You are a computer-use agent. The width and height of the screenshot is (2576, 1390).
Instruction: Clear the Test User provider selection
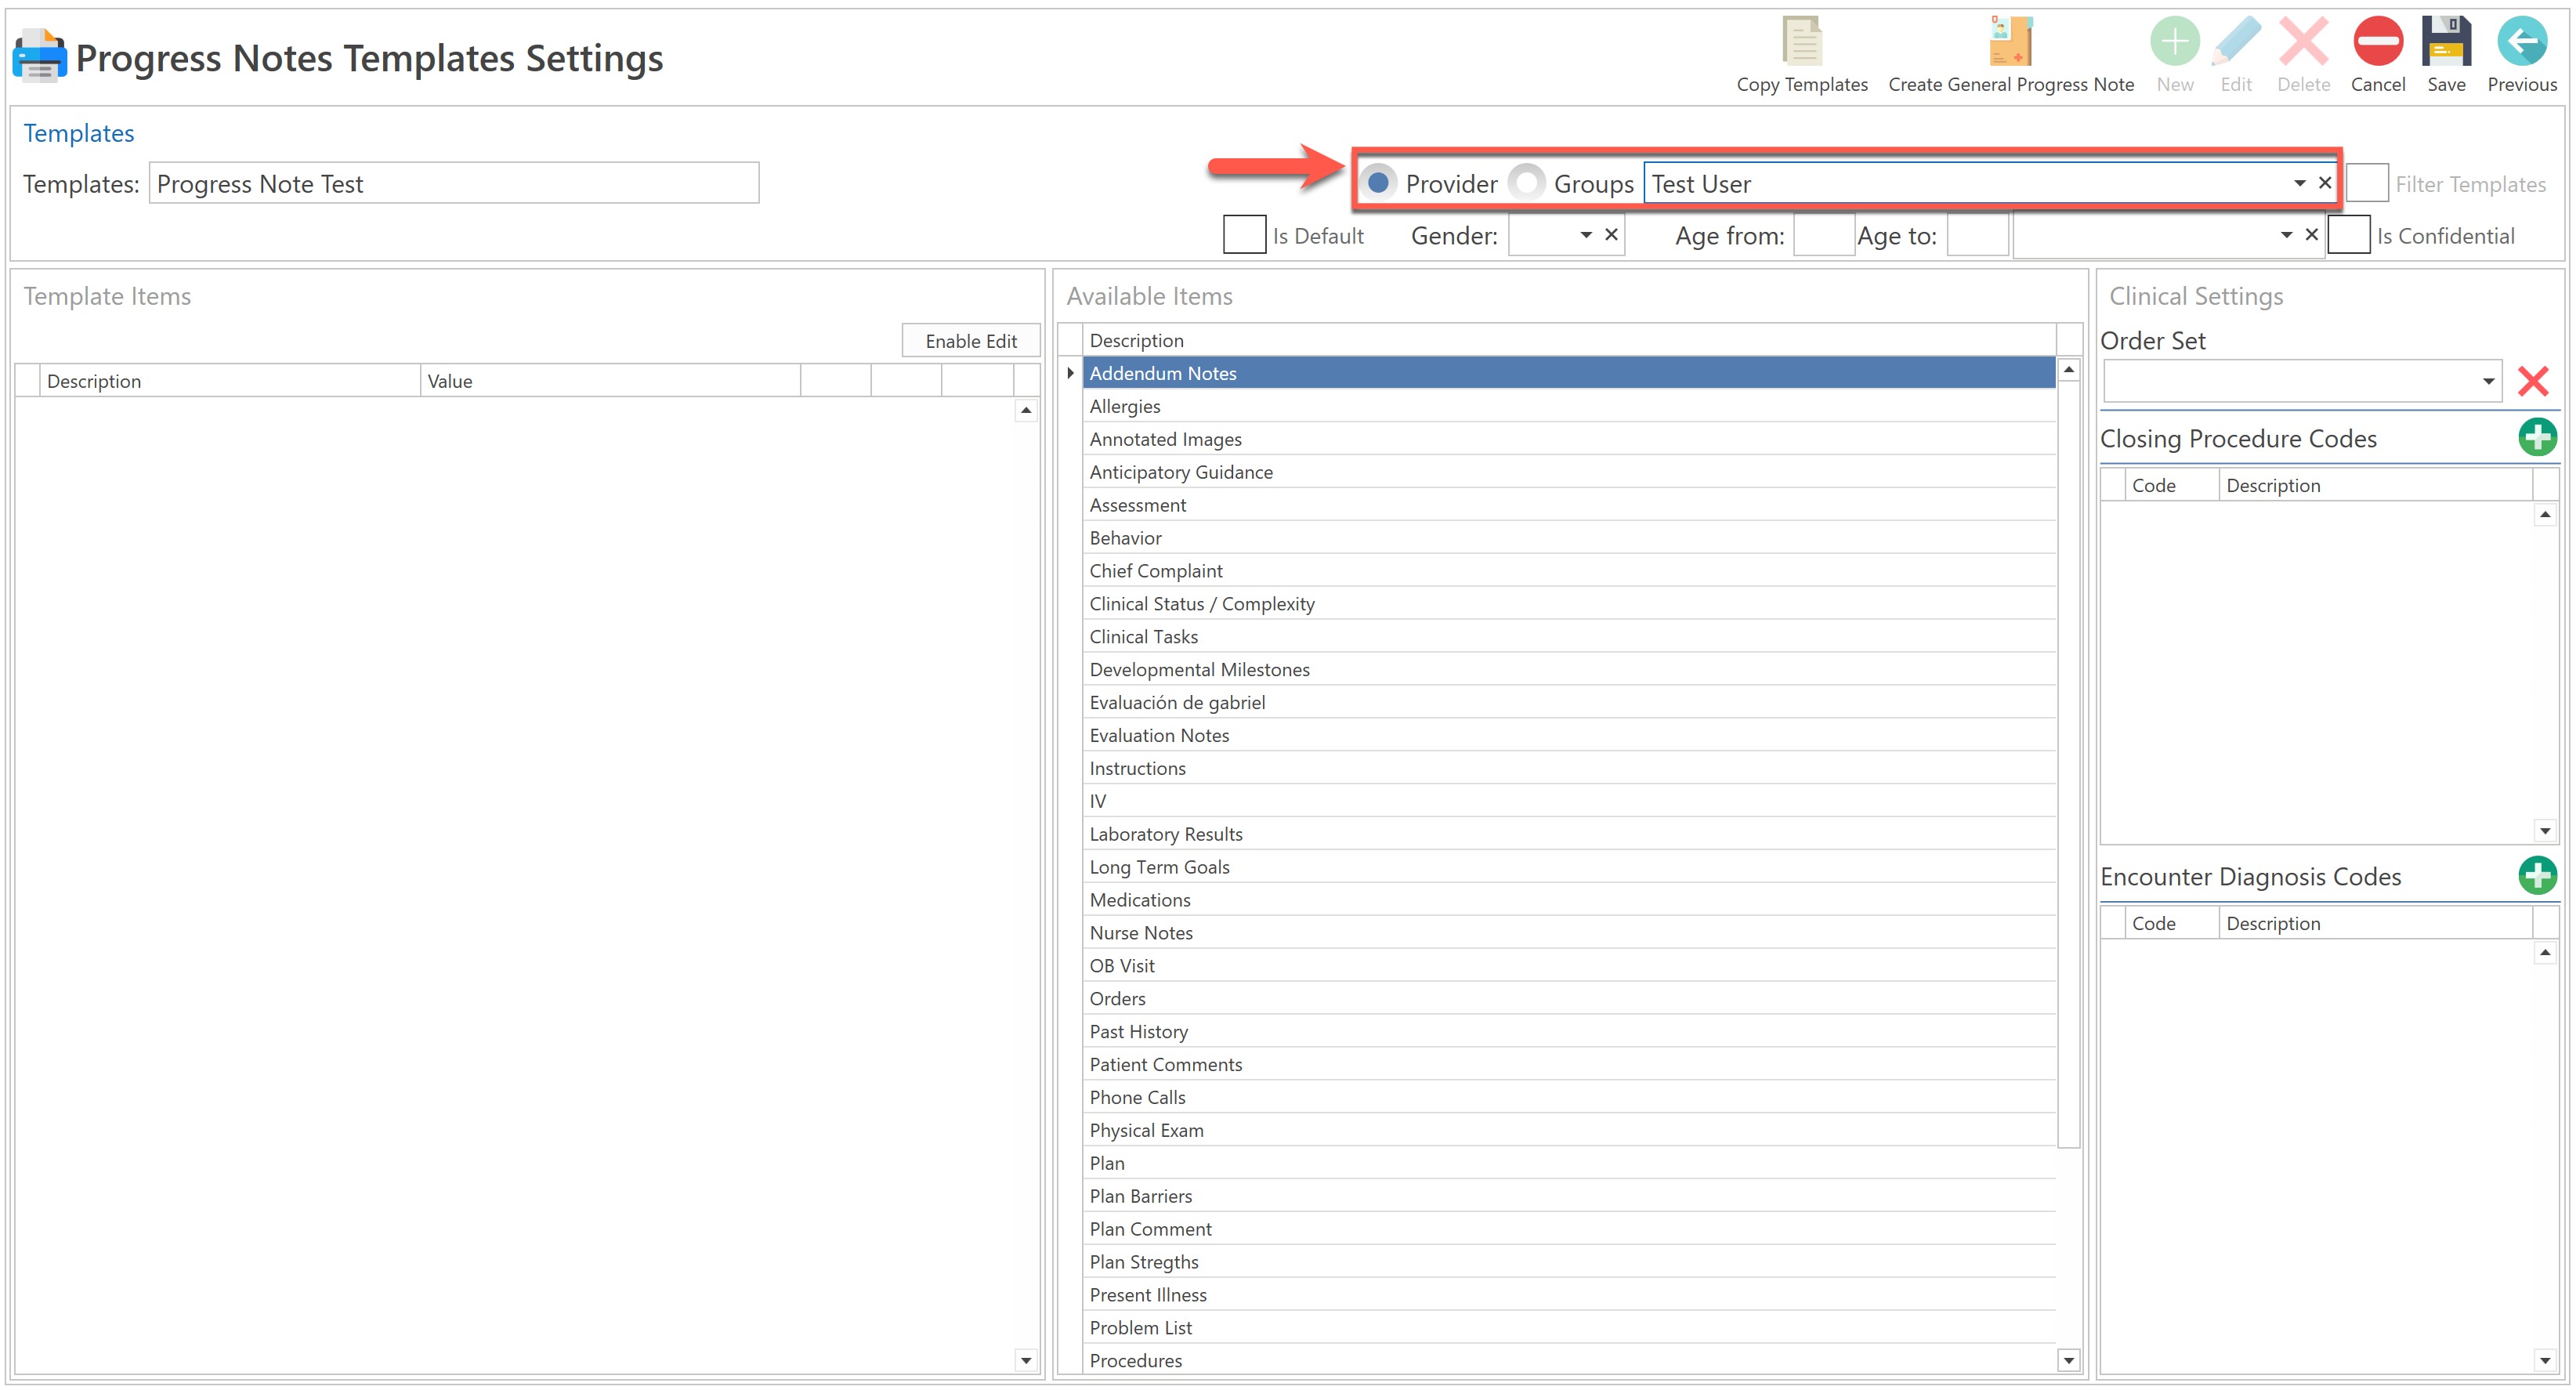[2325, 183]
